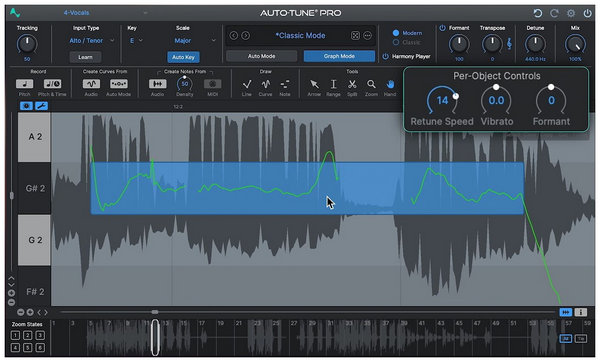
Task: Click the wrench icon above the piano keys
Action: coord(41,106)
